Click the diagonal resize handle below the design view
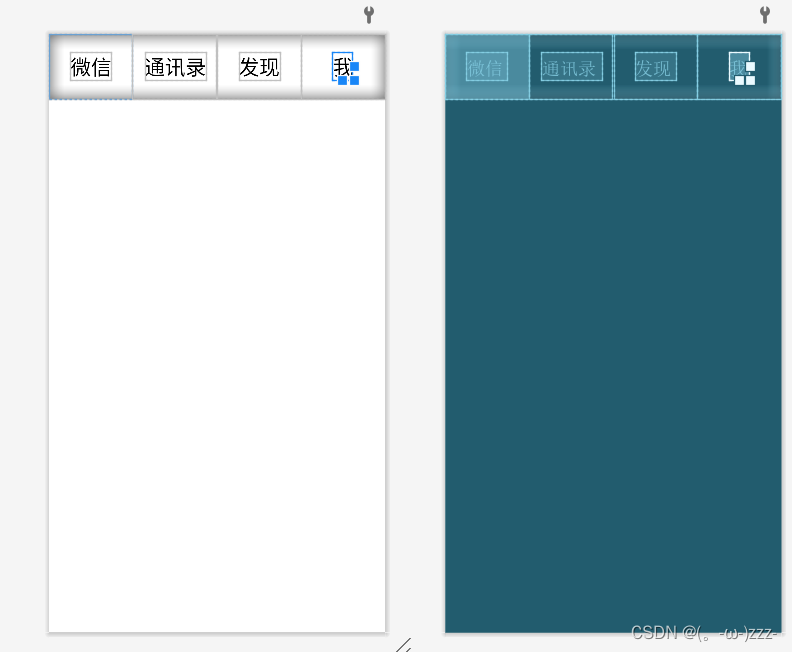The height and width of the screenshot is (652, 792). pyautogui.click(x=404, y=645)
